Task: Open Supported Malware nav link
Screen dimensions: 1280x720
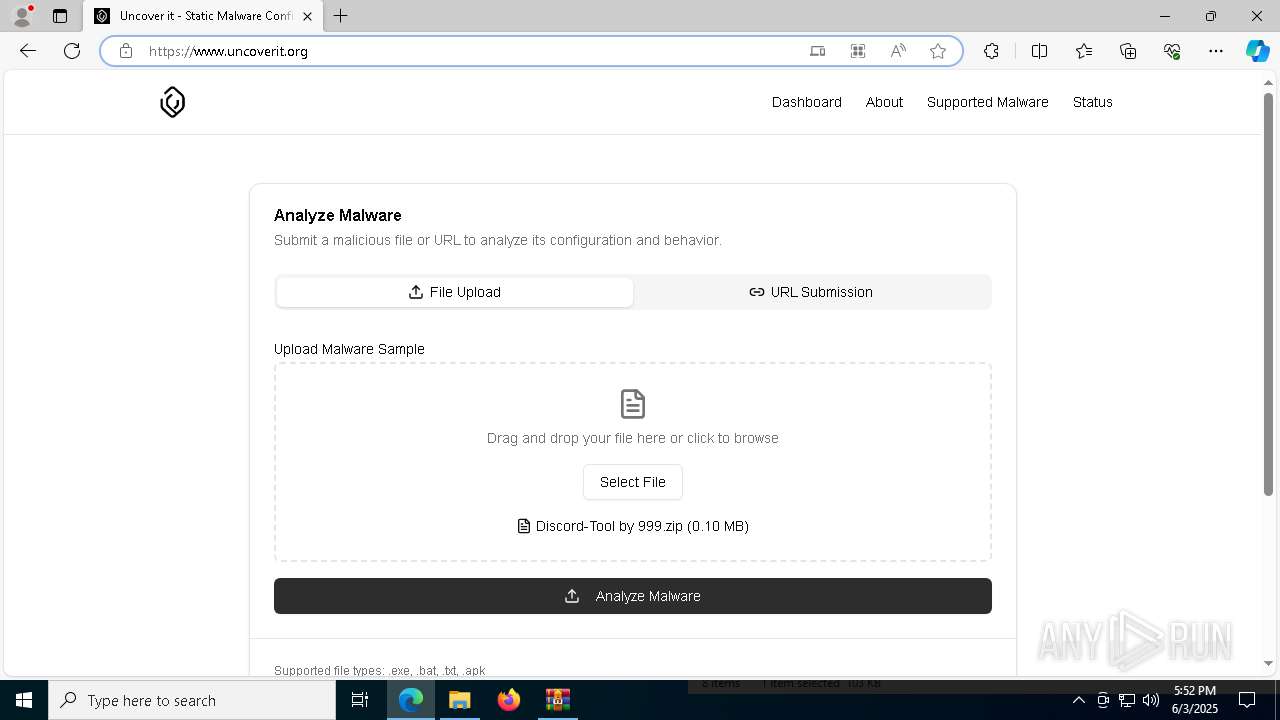Action: pyautogui.click(x=987, y=102)
